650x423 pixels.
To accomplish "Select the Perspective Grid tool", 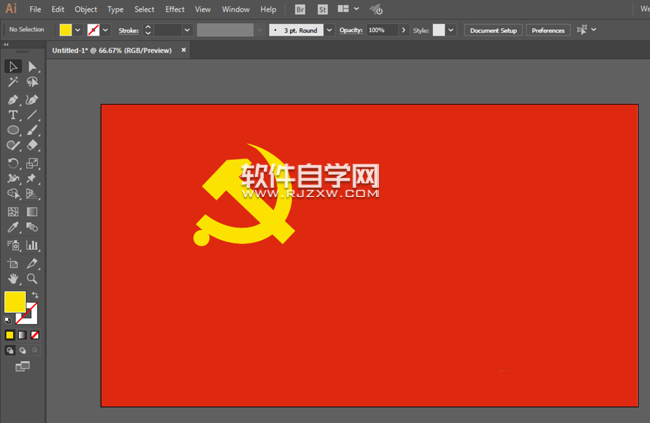I will (x=32, y=194).
